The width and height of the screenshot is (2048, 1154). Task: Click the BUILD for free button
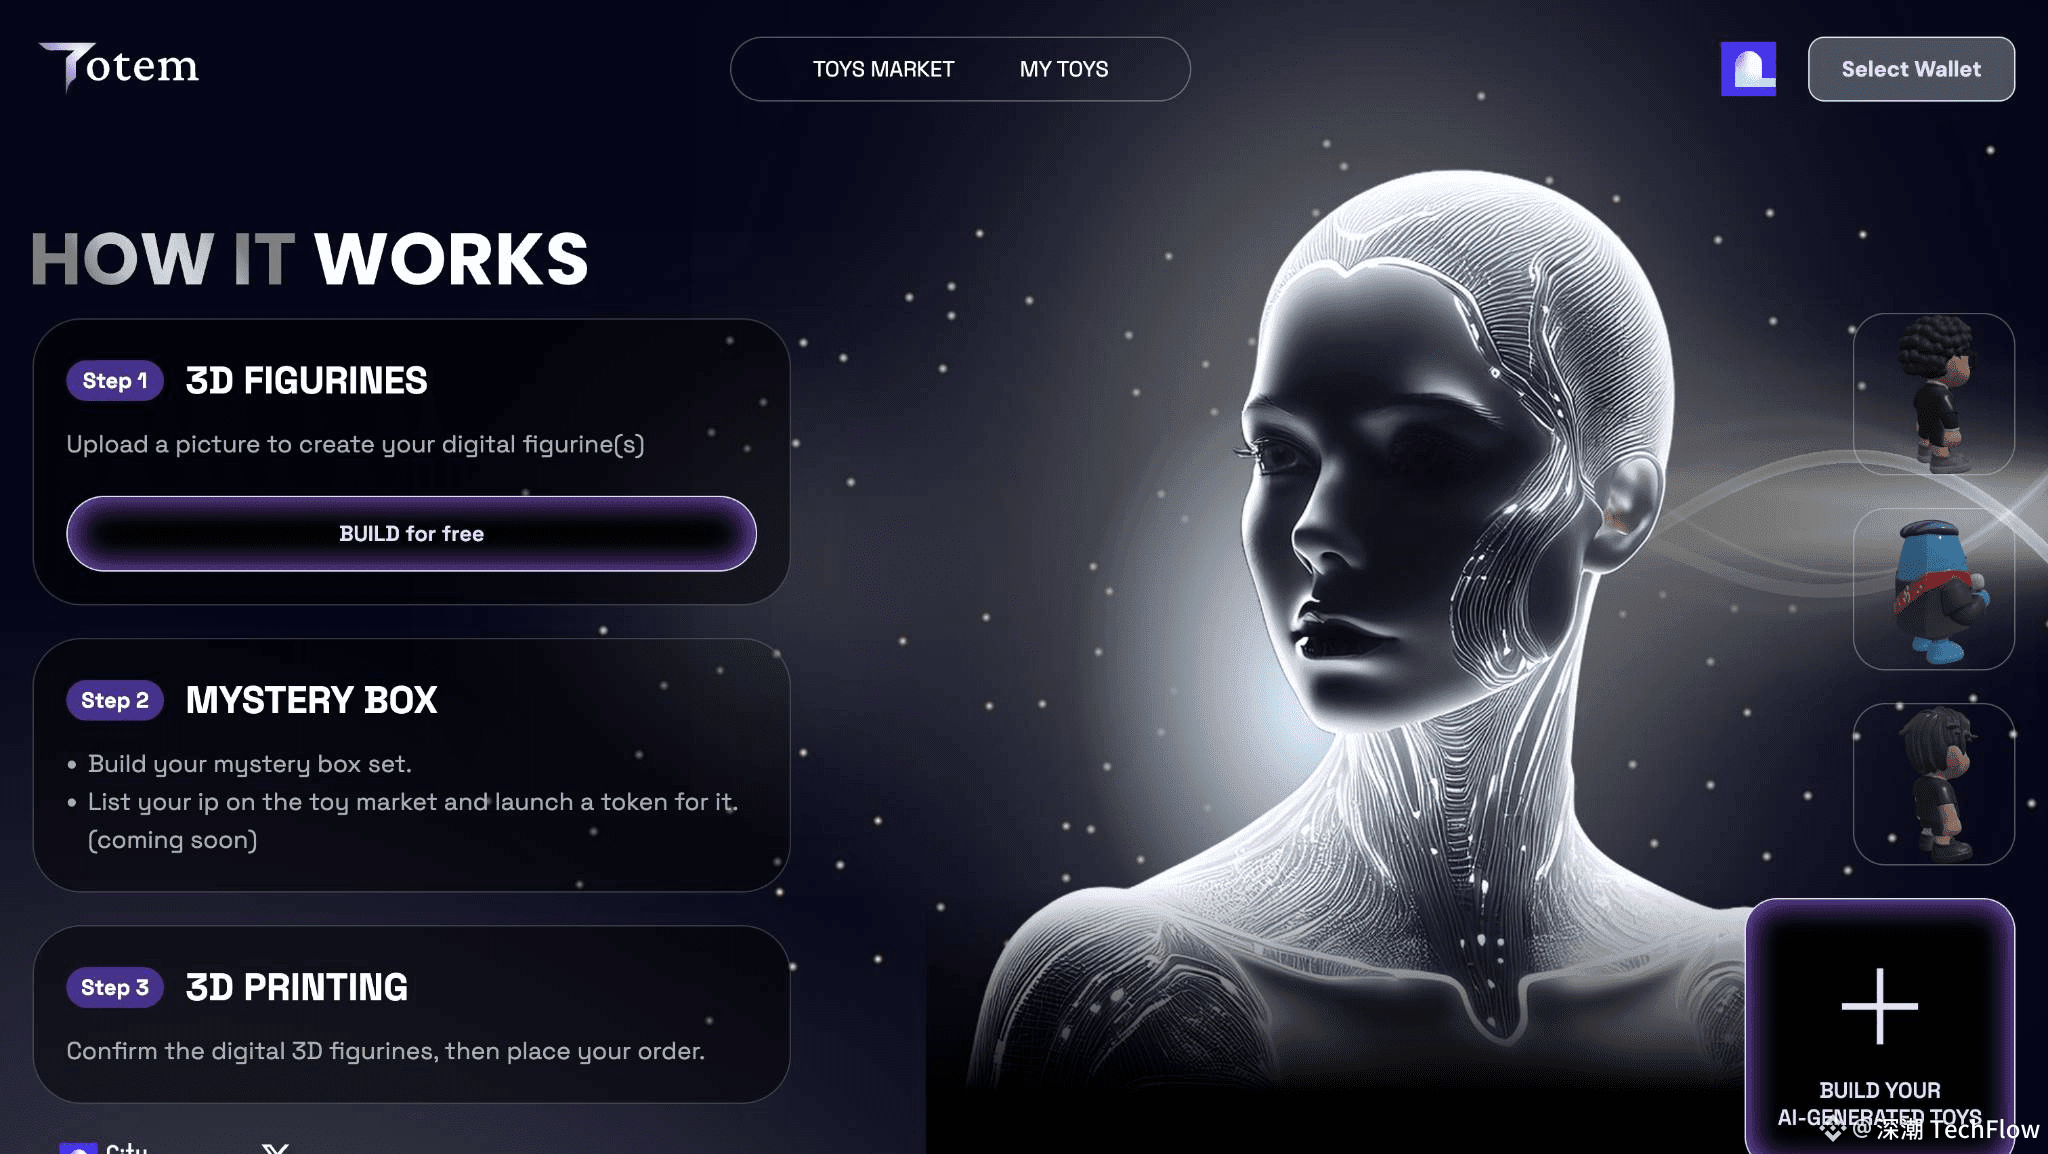coord(411,534)
